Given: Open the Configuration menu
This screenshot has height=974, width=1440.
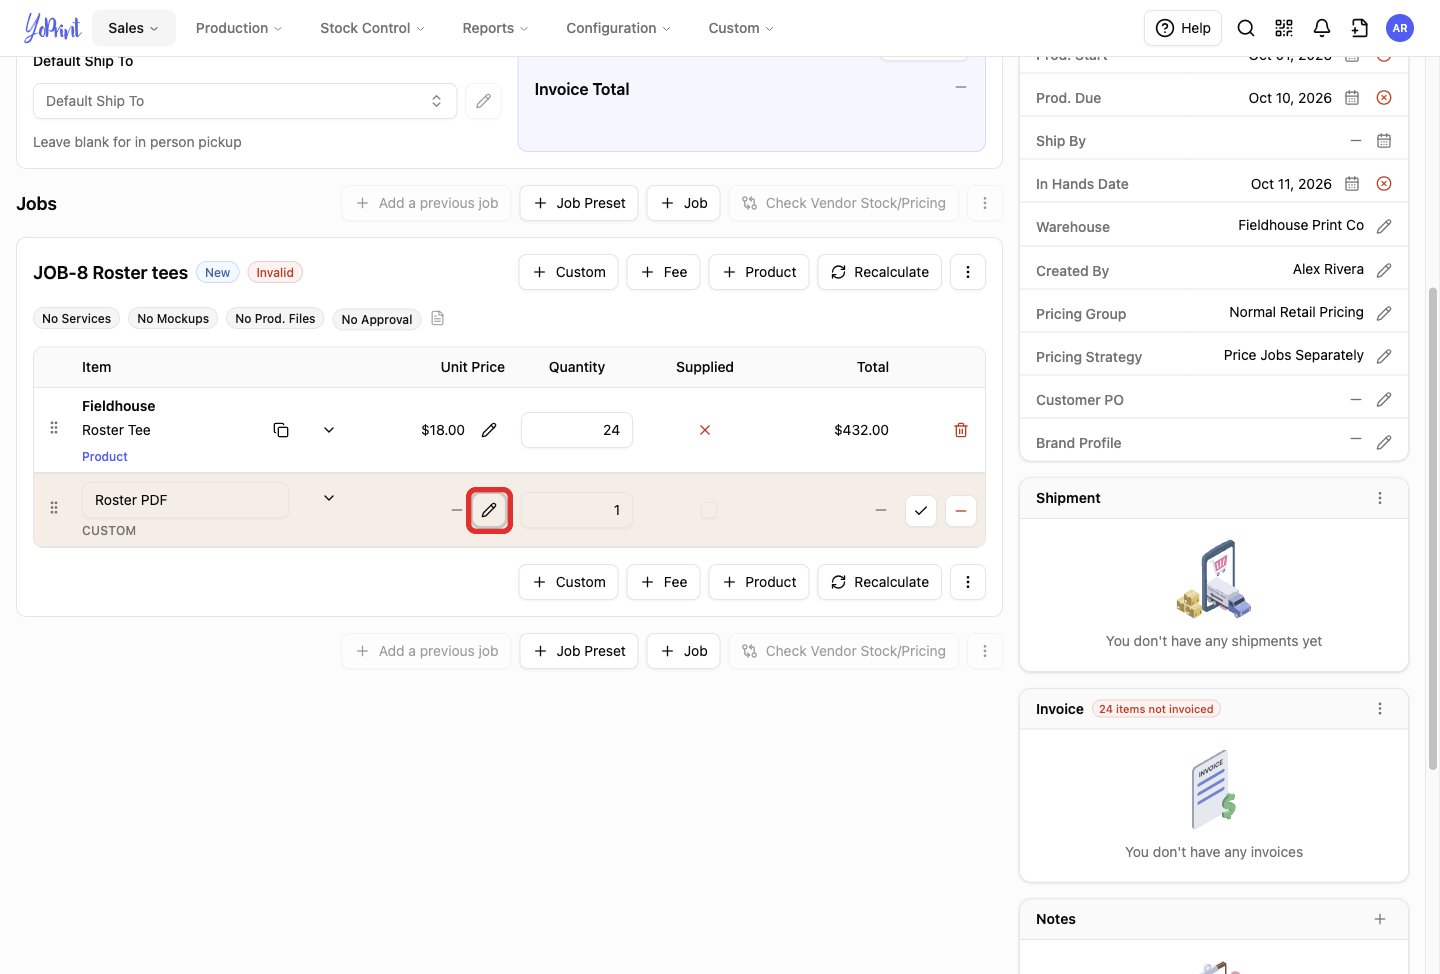Looking at the screenshot, I should click(618, 28).
